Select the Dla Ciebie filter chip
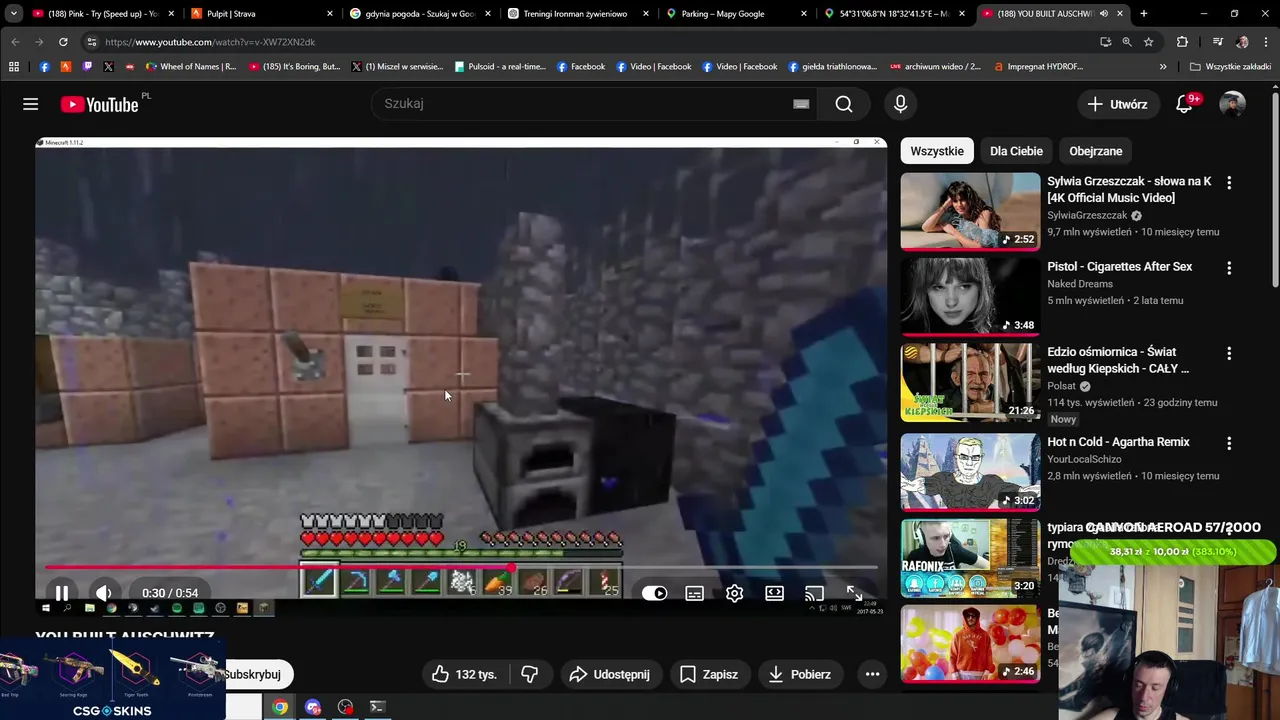 1016,151
